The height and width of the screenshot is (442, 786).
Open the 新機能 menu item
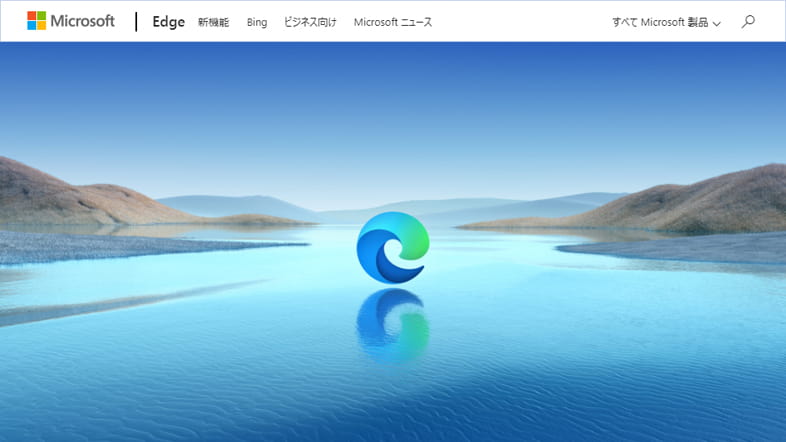pyautogui.click(x=214, y=23)
